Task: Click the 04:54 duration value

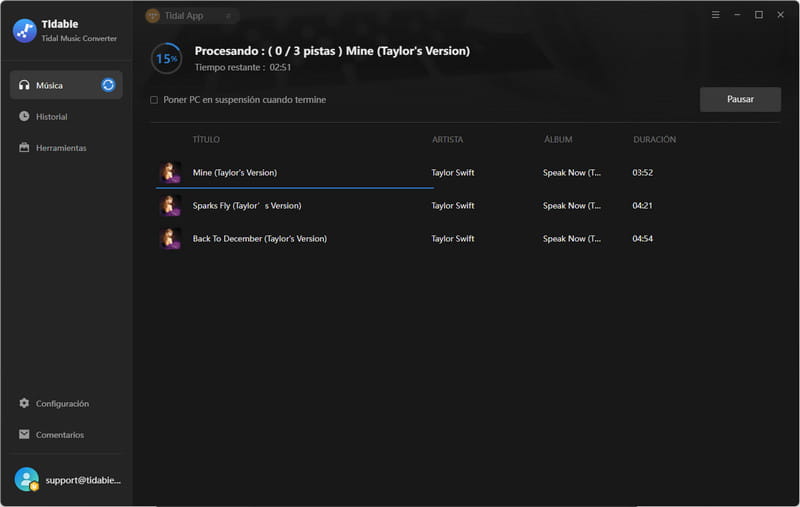Action: point(642,239)
